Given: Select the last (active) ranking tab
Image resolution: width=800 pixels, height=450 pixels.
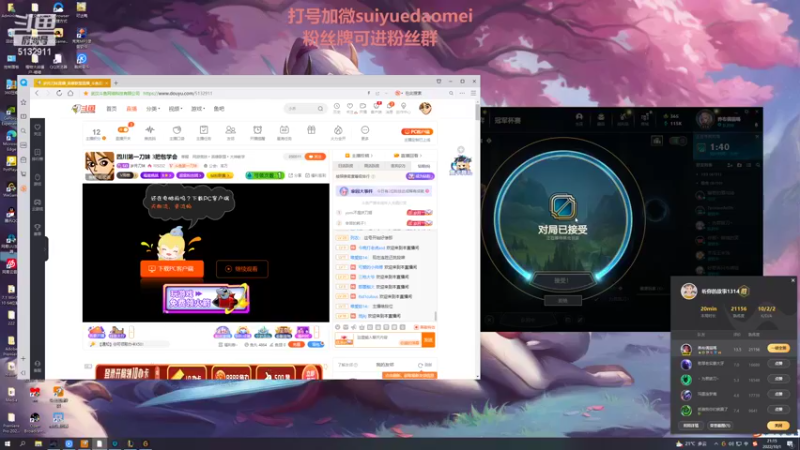Looking at the screenshot, I should 423,166.
